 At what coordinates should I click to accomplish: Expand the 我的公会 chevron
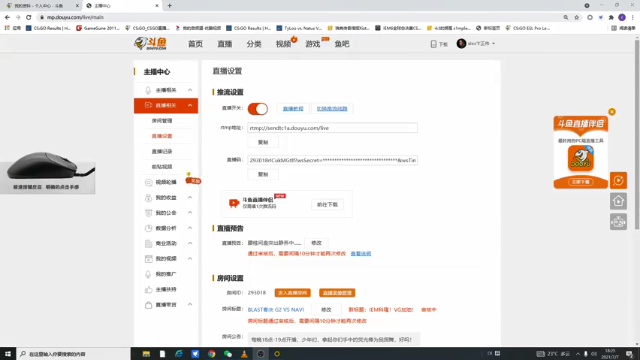pyautogui.click(x=190, y=213)
